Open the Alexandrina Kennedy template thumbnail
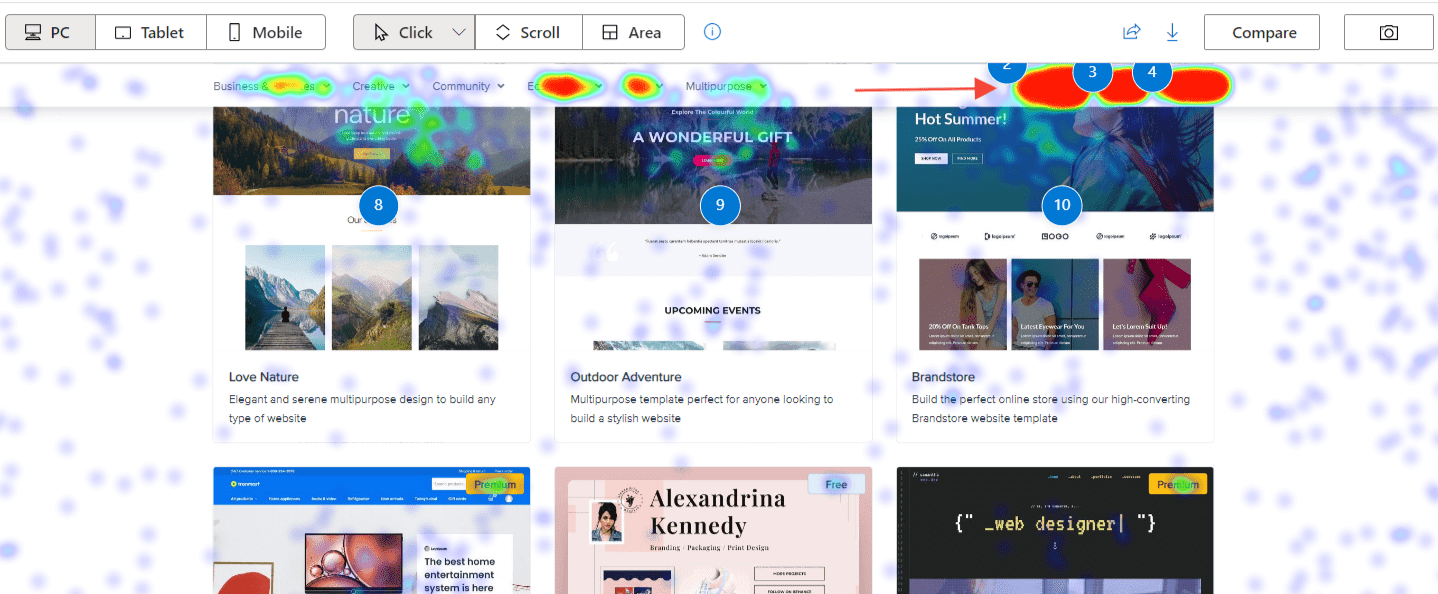Screen dimensions: 1438x594 click(x=713, y=530)
